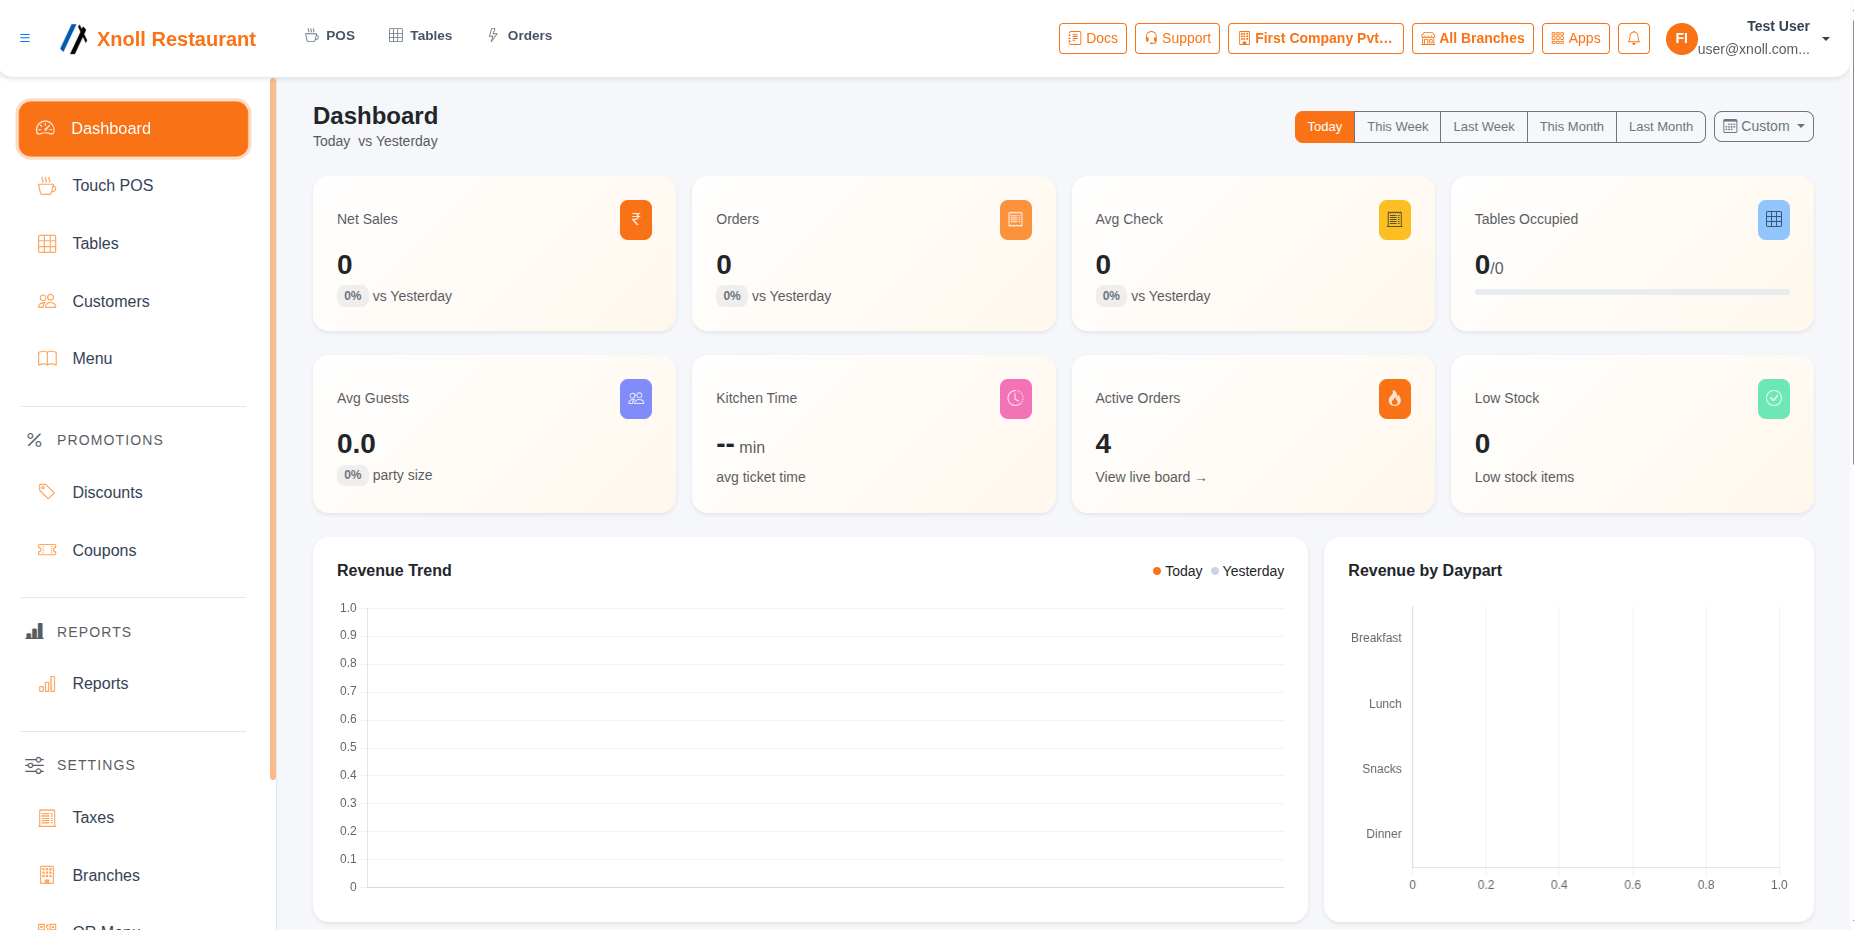1854x930 pixels.
Task: Select the Last Week date range
Action: click(1483, 127)
